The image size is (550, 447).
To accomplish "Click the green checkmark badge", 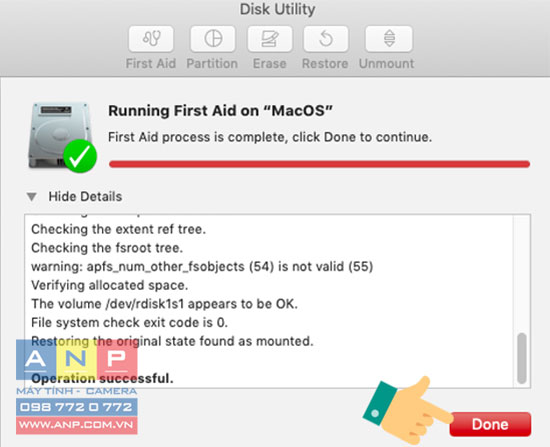I will [x=80, y=156].
